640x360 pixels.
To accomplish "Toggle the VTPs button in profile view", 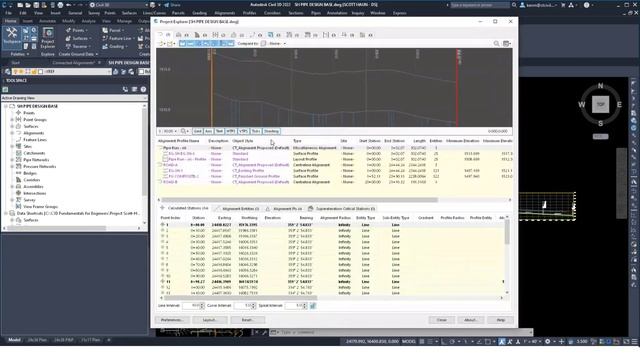I will (x=244, y=131).
